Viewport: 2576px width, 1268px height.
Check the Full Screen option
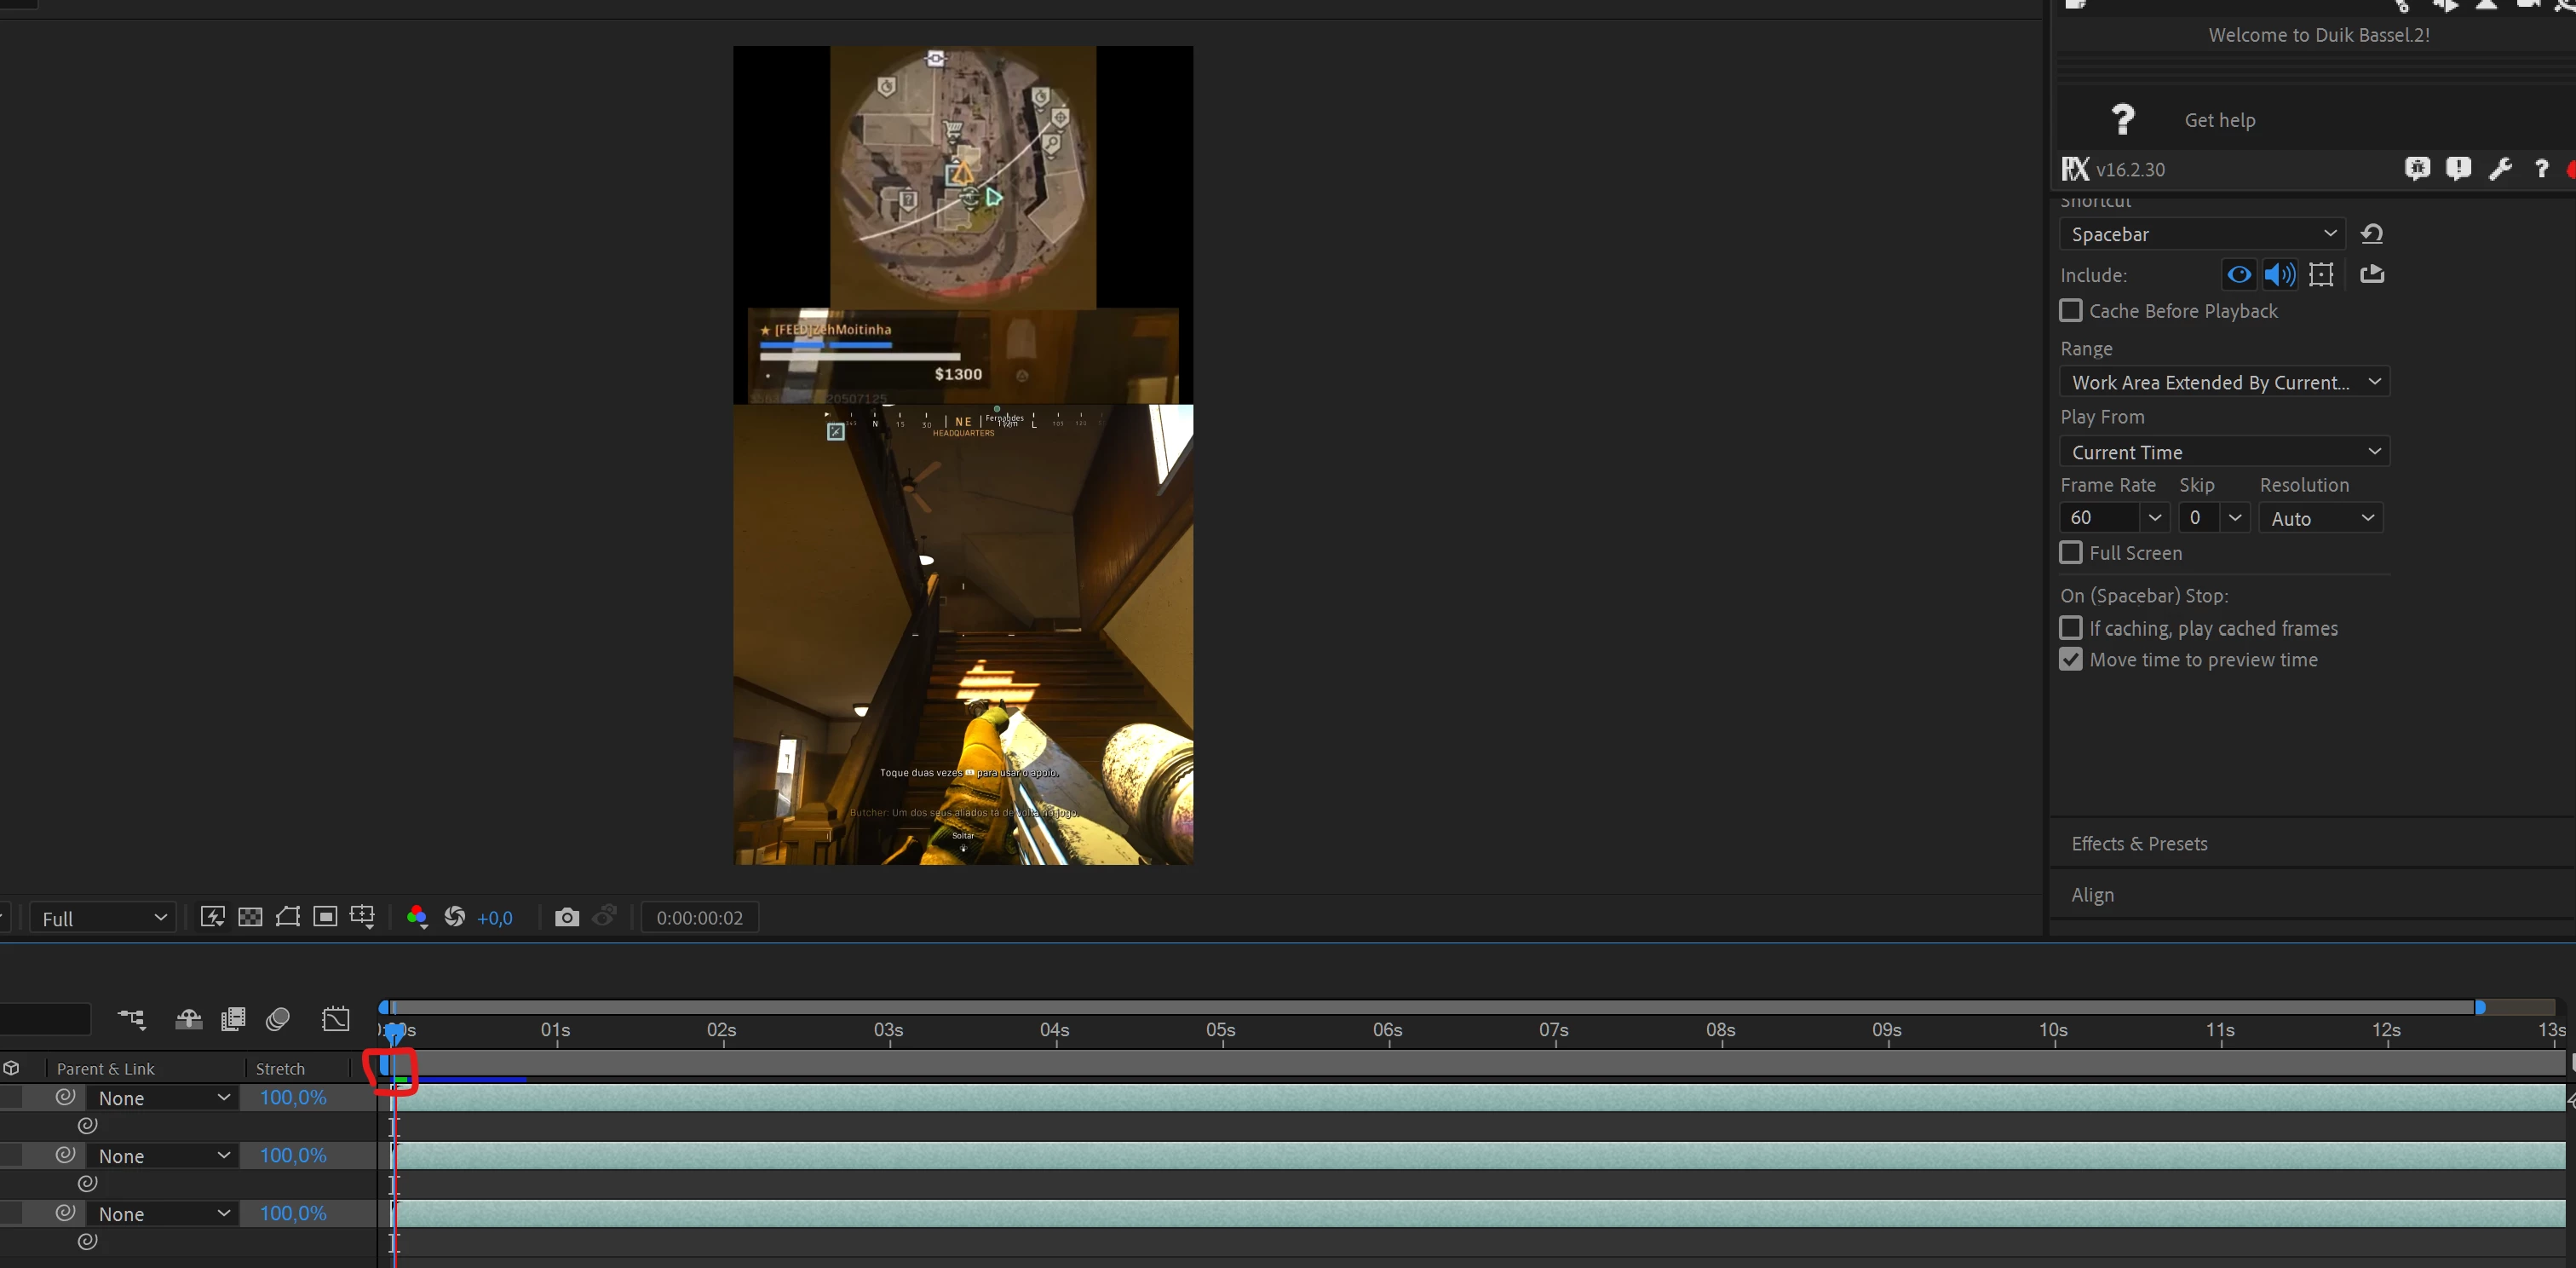coord(2071,553)
